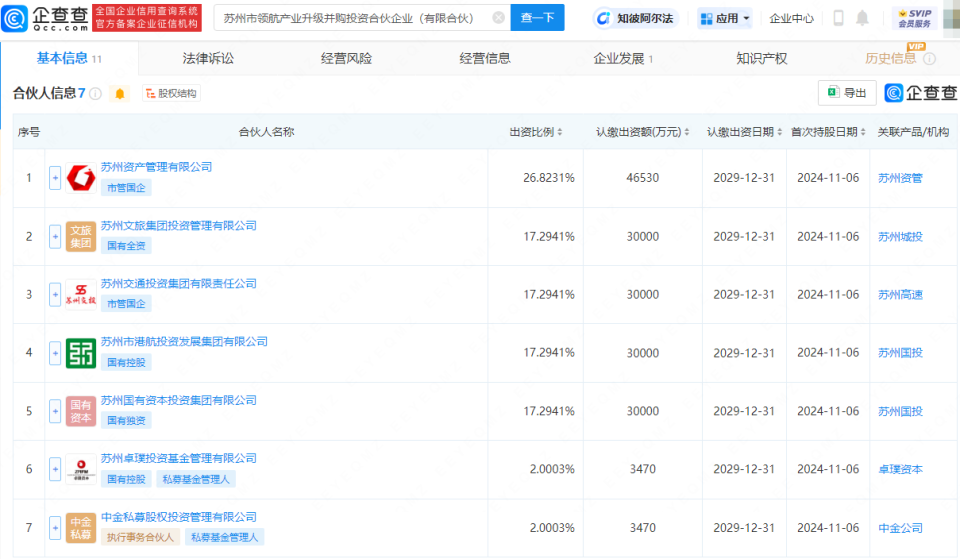Open 中金私募股权投资管理有限公司 link

point(178,517)
